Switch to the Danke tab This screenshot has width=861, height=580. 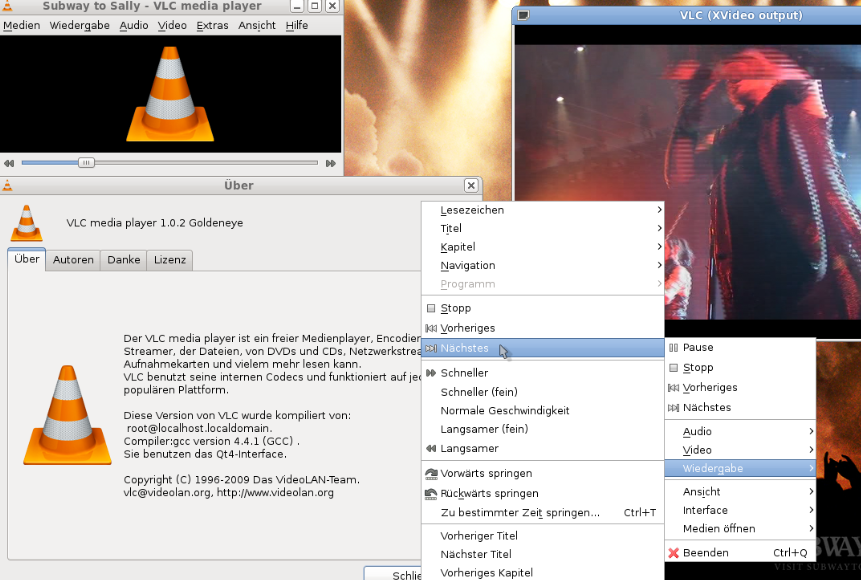pos(124,260)
